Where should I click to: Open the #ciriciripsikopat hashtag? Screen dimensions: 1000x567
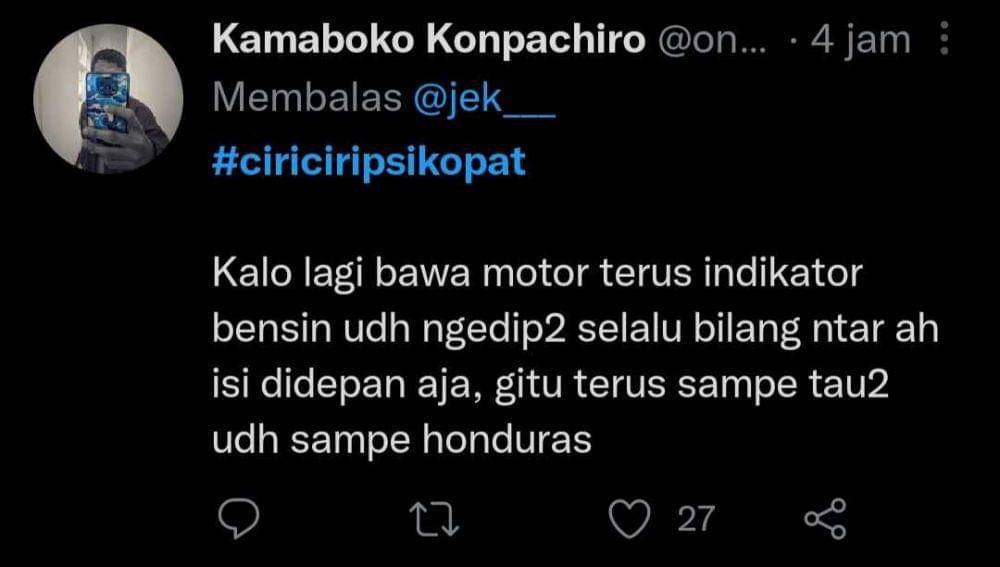(369, 161)
